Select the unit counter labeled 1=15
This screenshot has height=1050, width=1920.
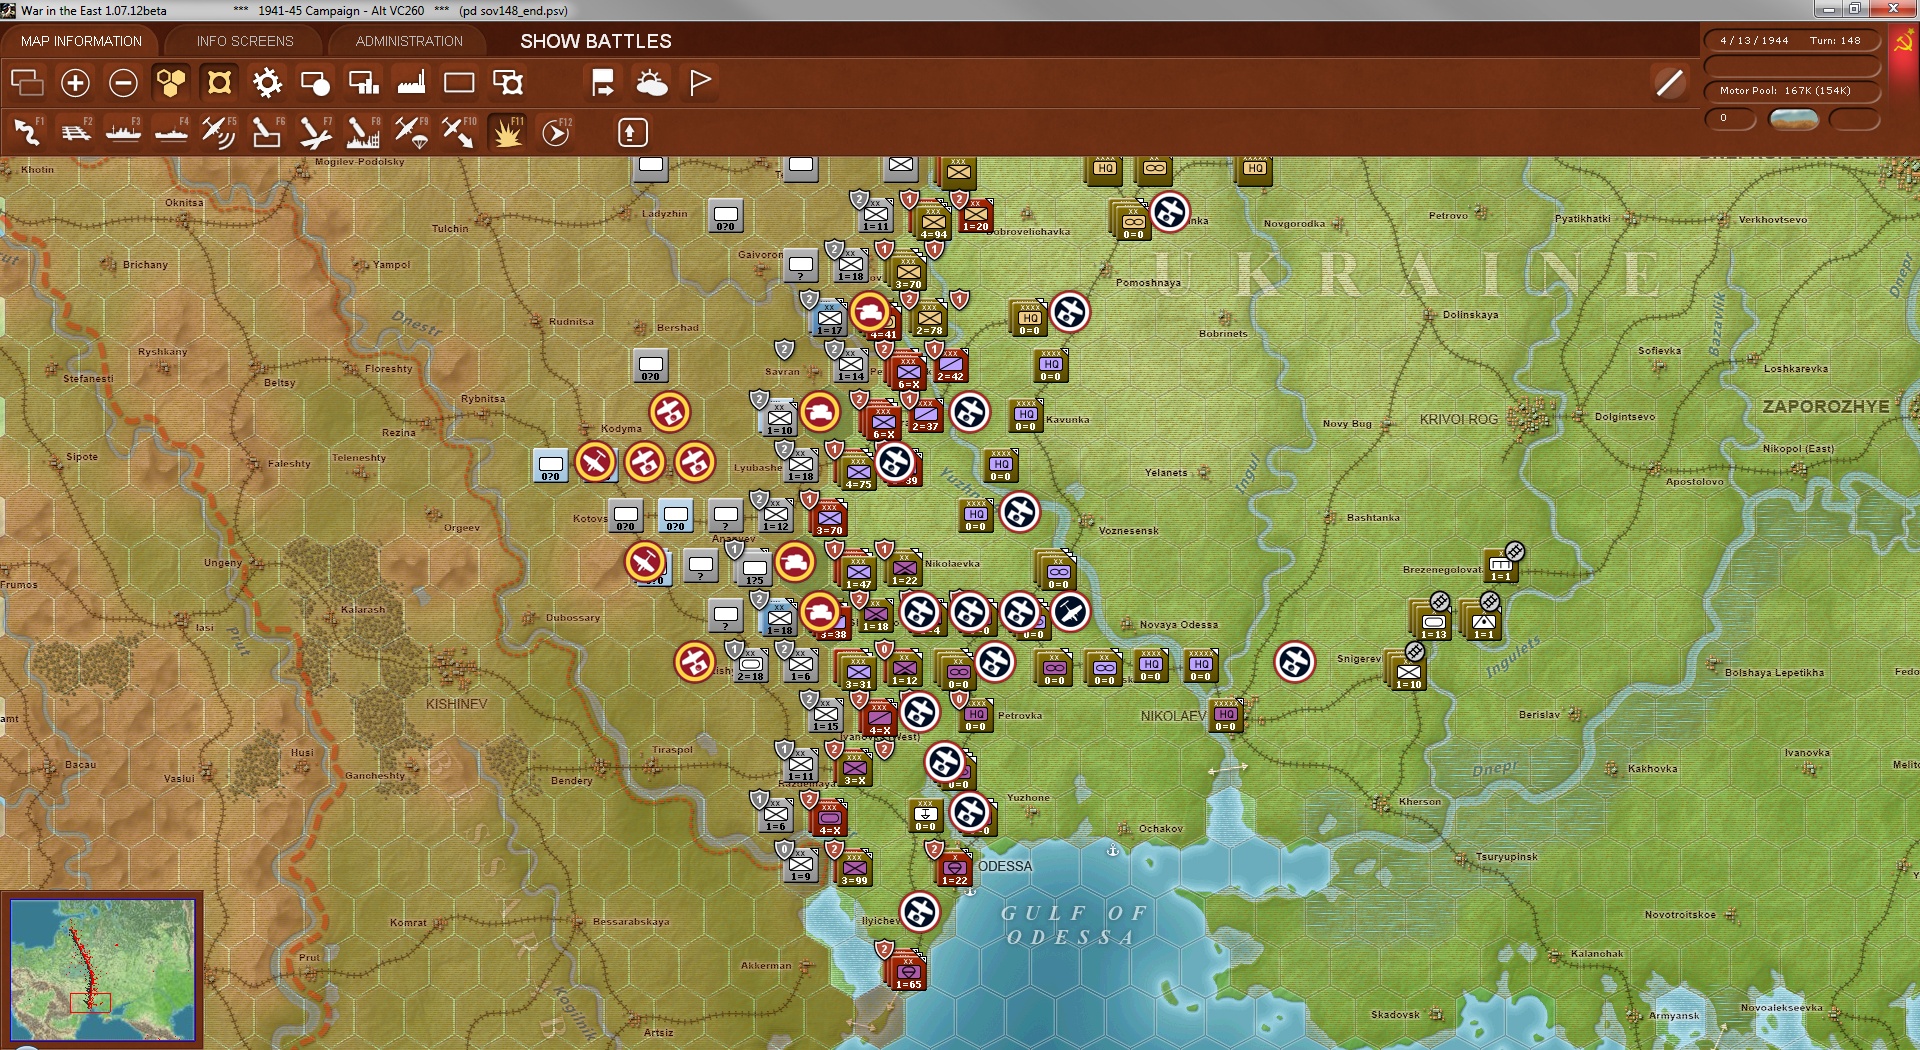826,714
